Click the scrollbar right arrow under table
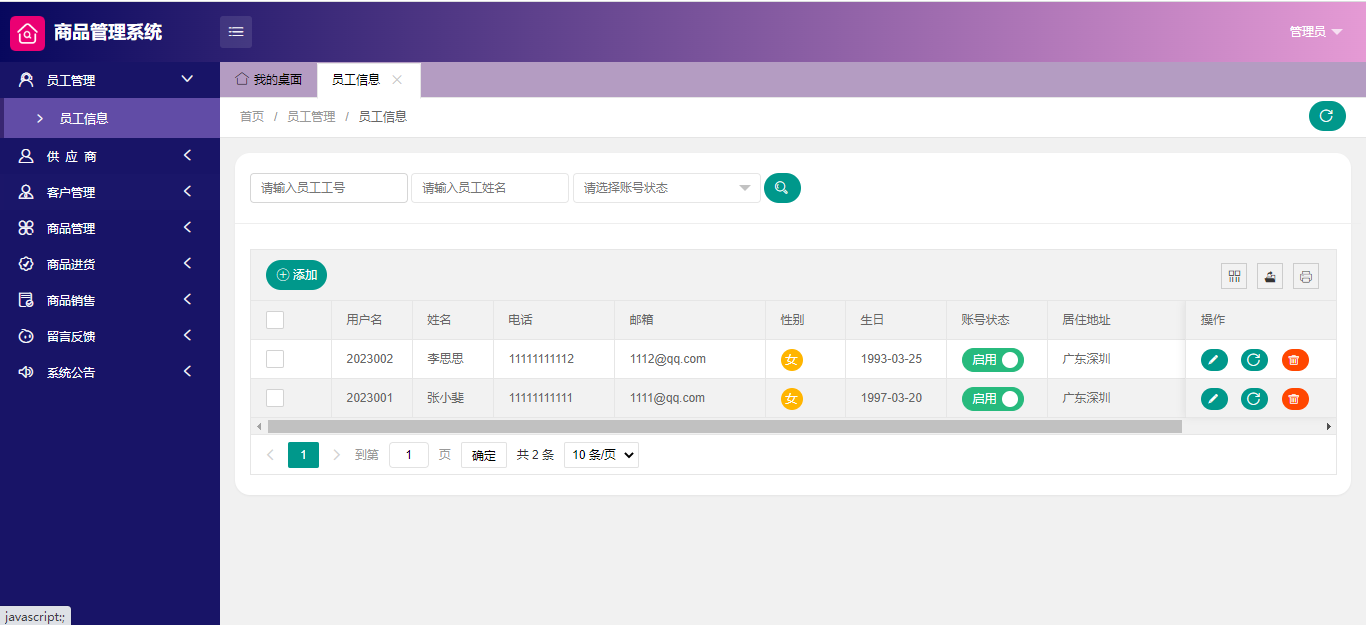 (1329, 426)
